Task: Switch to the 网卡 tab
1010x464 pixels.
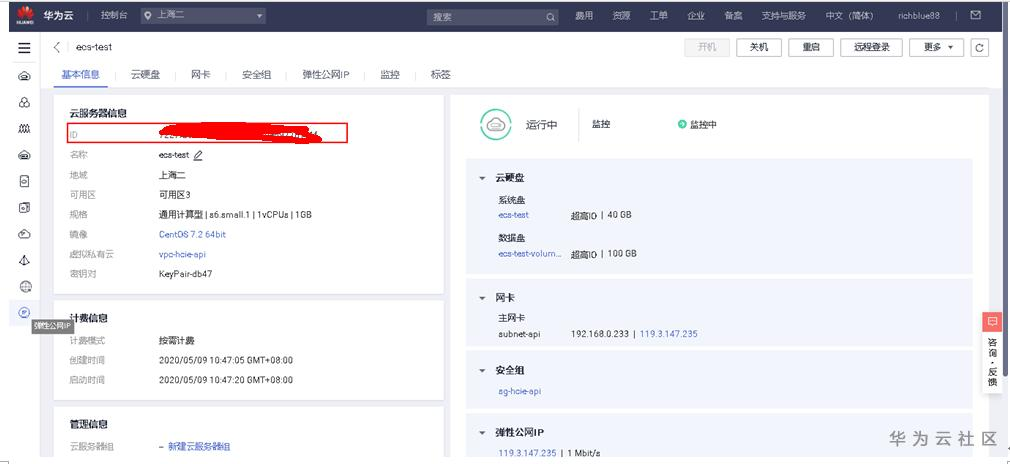Action: 200,75
